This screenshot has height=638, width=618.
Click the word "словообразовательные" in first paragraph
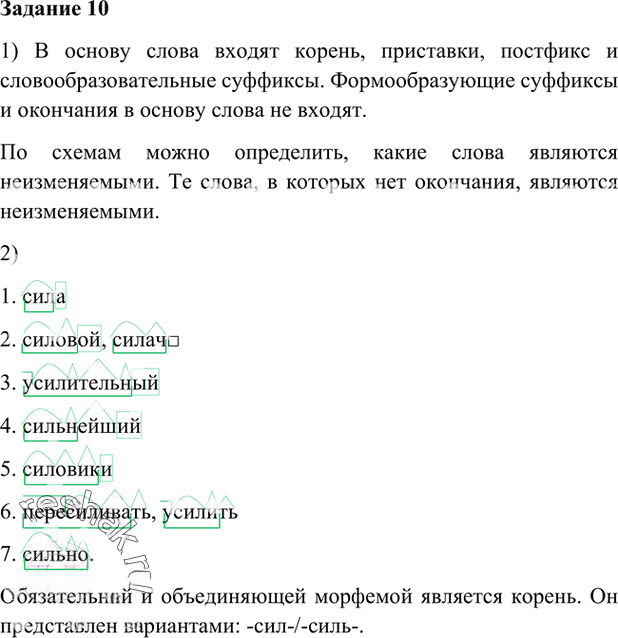pos(107,81)
